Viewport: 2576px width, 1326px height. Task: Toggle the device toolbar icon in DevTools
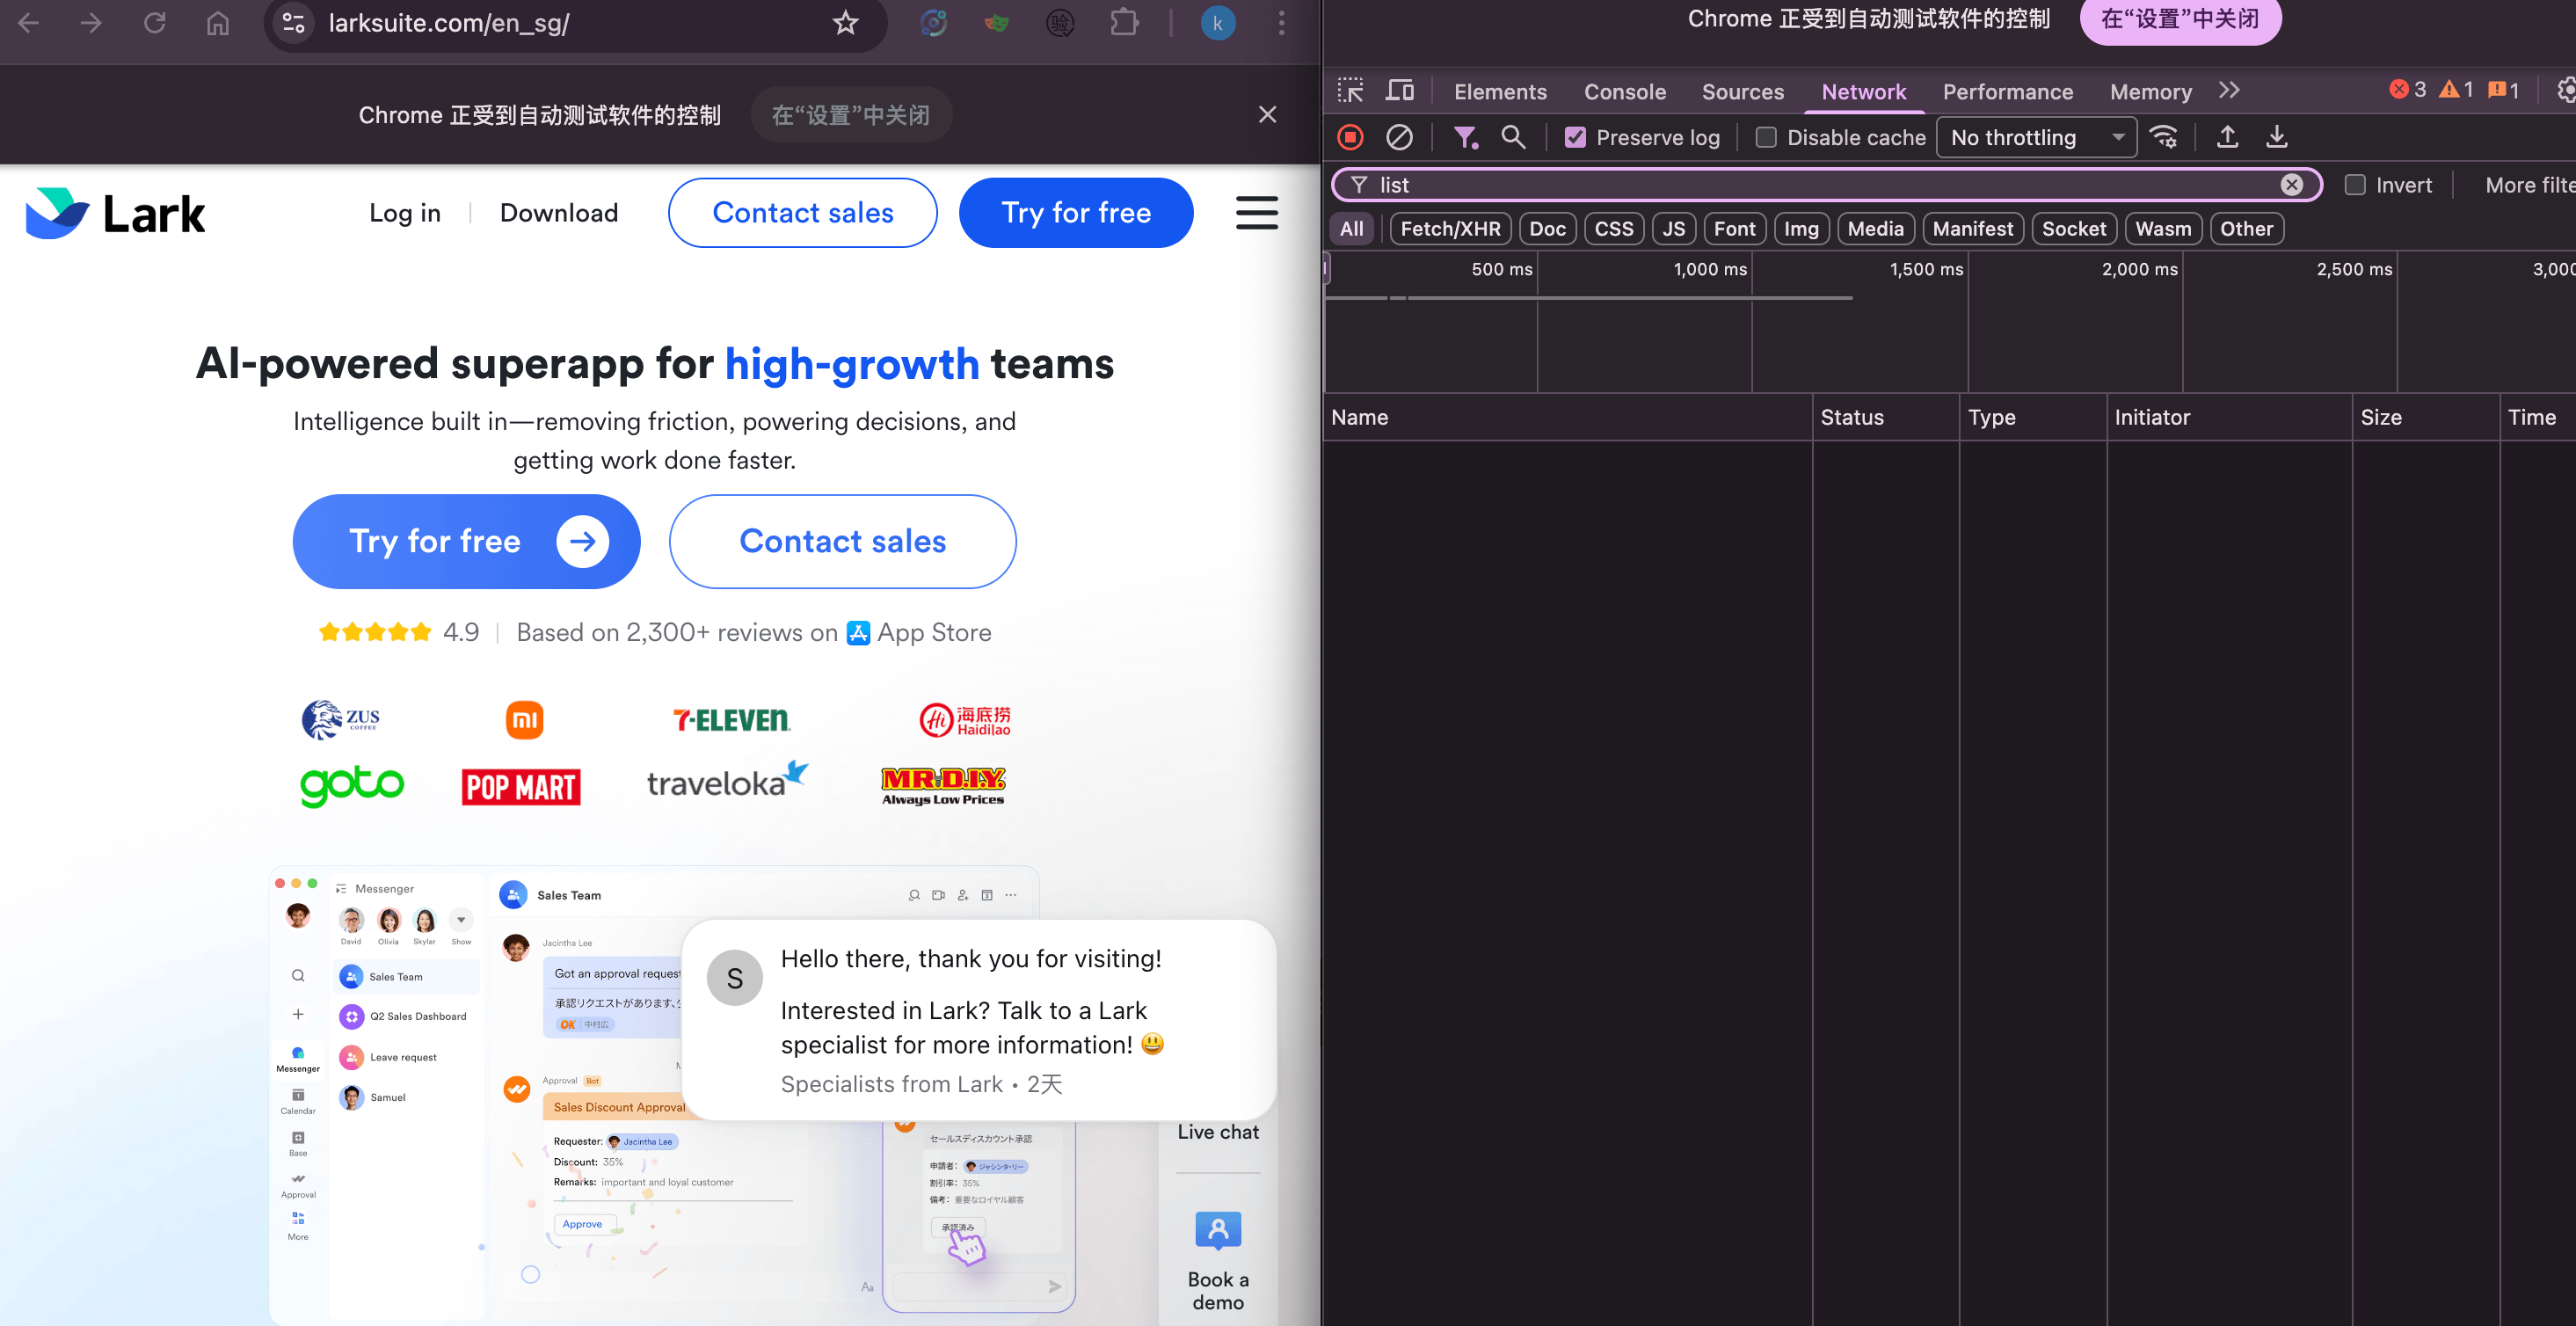(1400, 91)
